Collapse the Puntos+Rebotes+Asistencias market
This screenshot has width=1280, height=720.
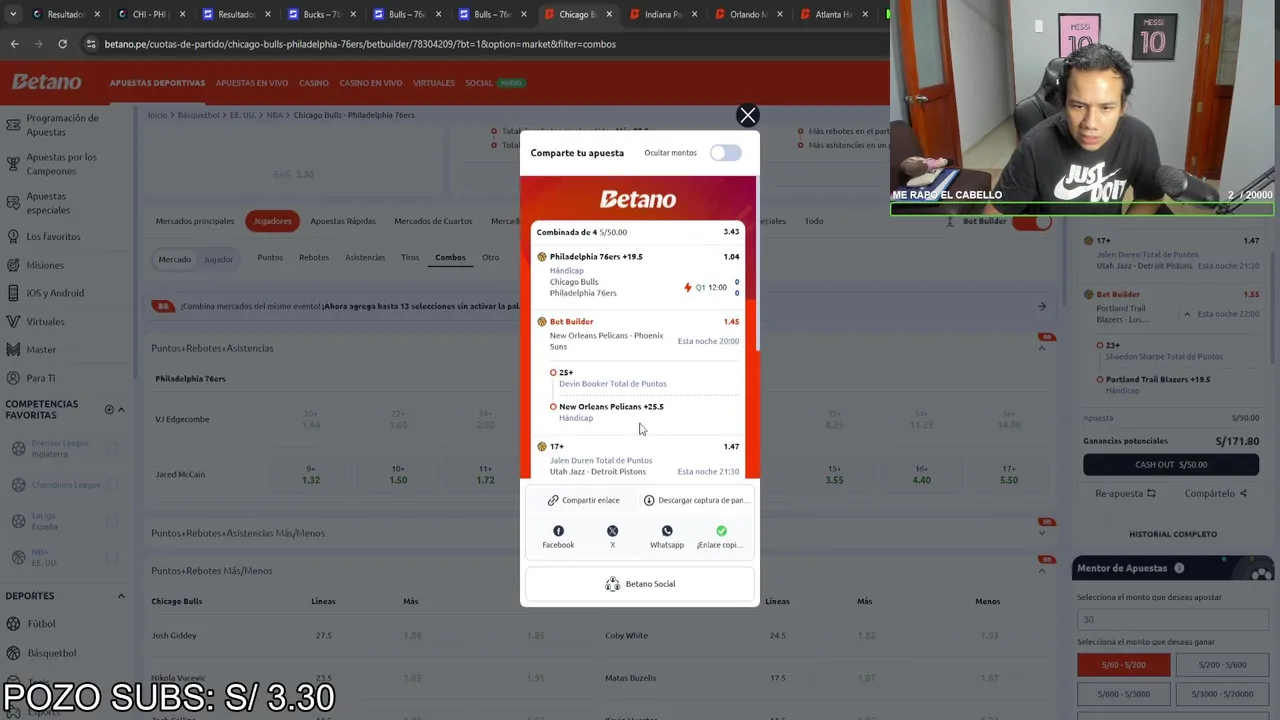coord(1041,348)
